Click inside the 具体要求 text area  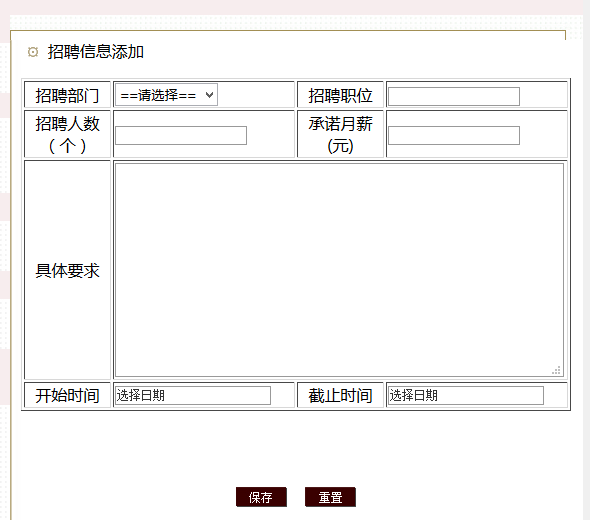[339, 270]
